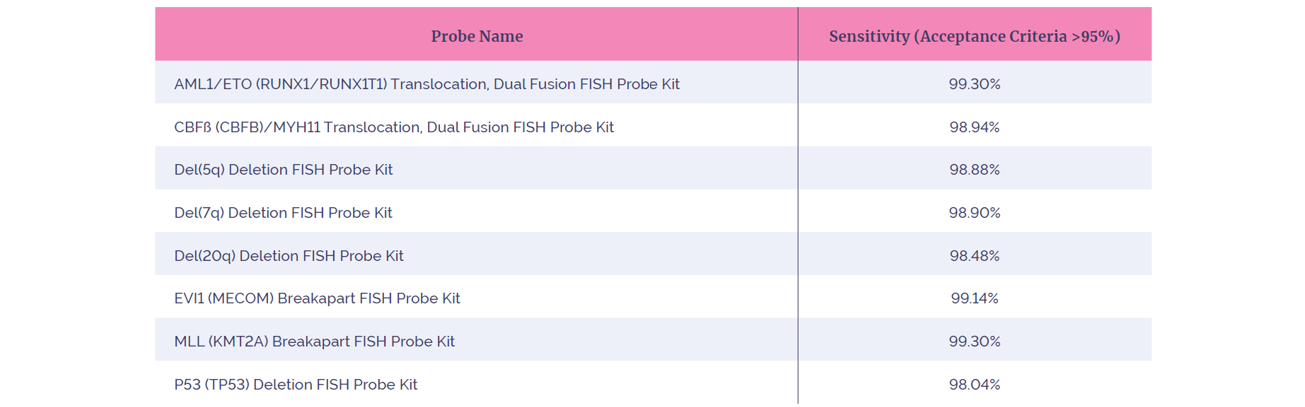1305x407 pixels.
Task: Click the pink table header bar
Action: 653,34
